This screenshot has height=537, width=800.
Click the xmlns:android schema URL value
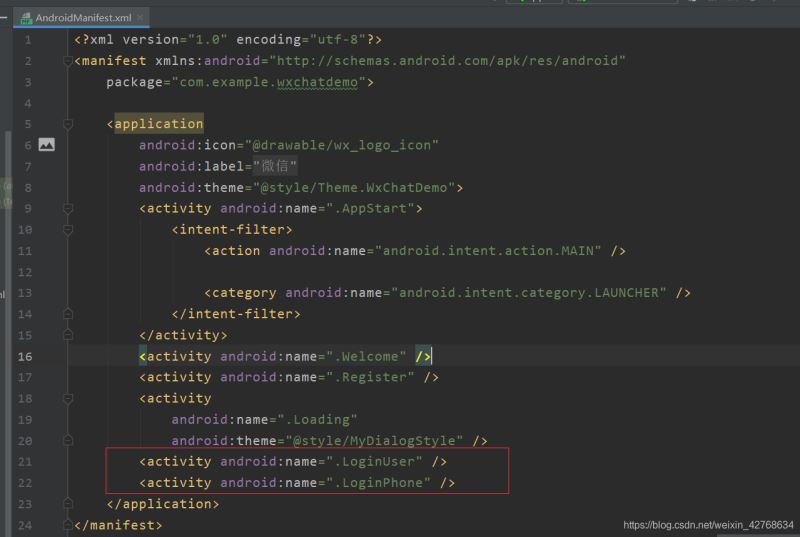coord(447,61)
